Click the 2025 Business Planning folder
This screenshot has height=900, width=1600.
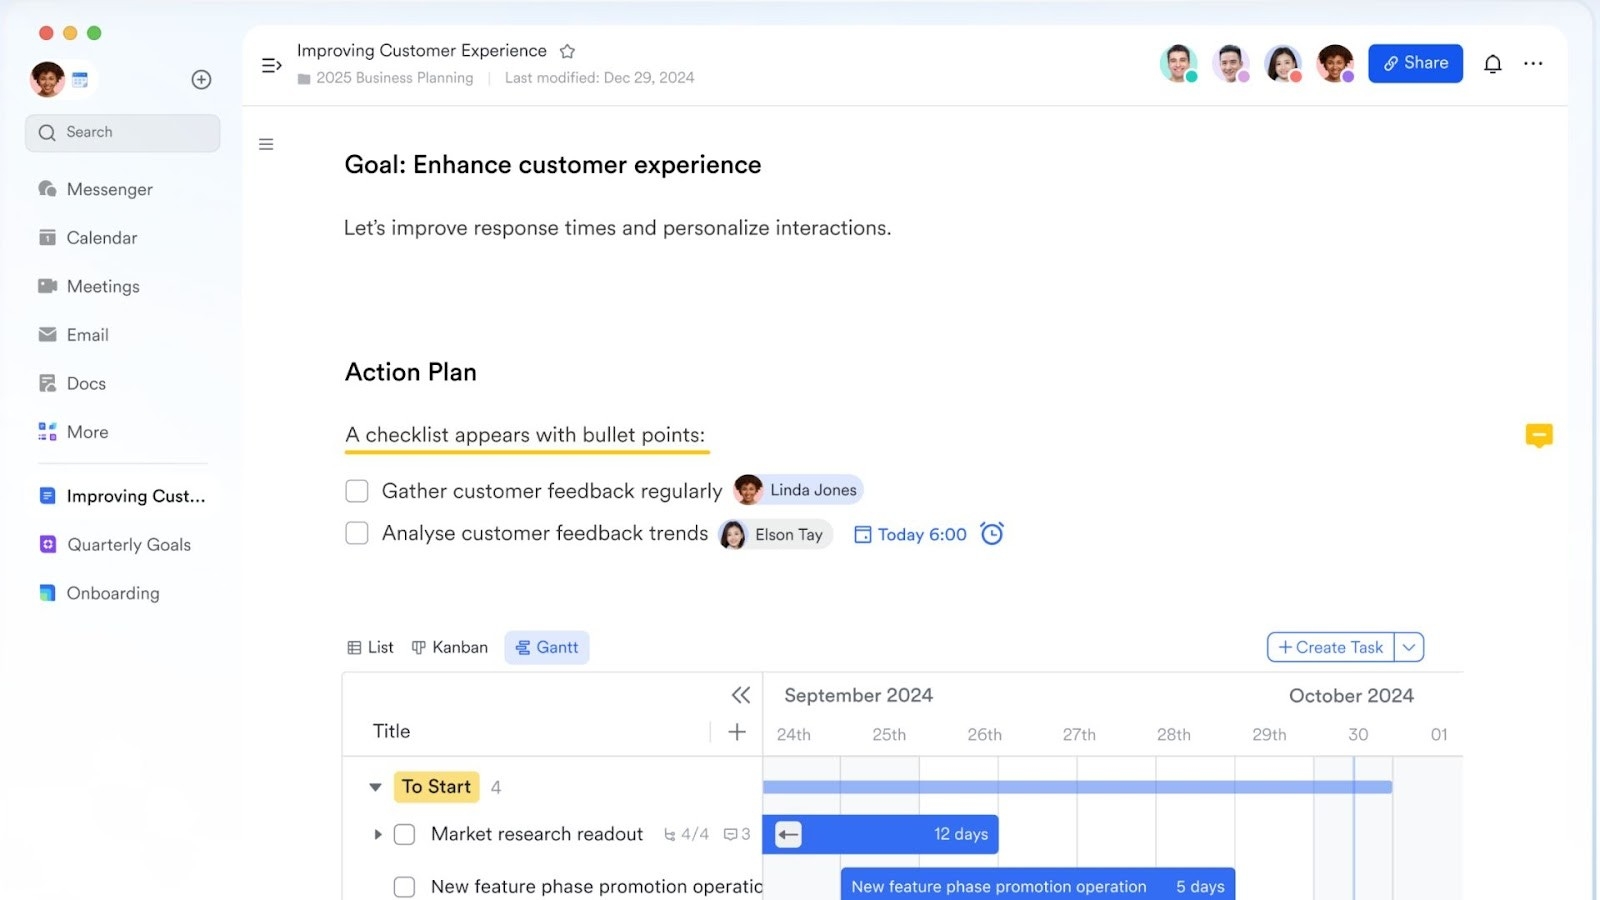[x=385, y=78]
